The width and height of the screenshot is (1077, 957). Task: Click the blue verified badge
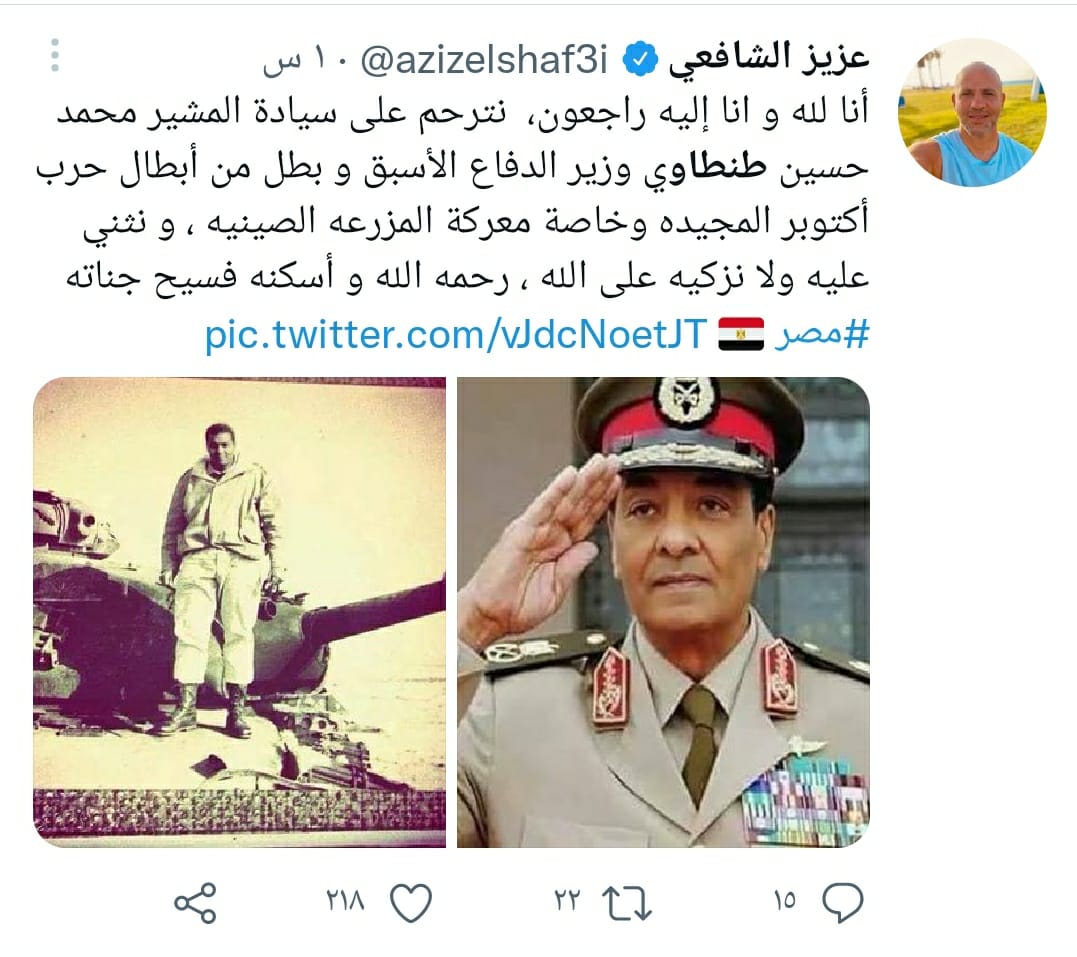[x=640, y=60]
